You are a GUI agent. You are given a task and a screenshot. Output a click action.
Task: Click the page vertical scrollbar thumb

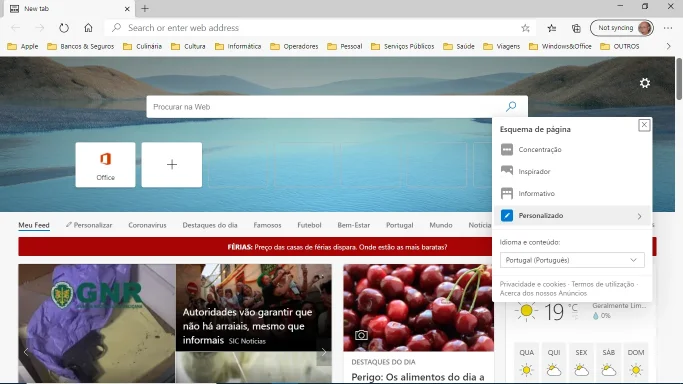[679, 79]
